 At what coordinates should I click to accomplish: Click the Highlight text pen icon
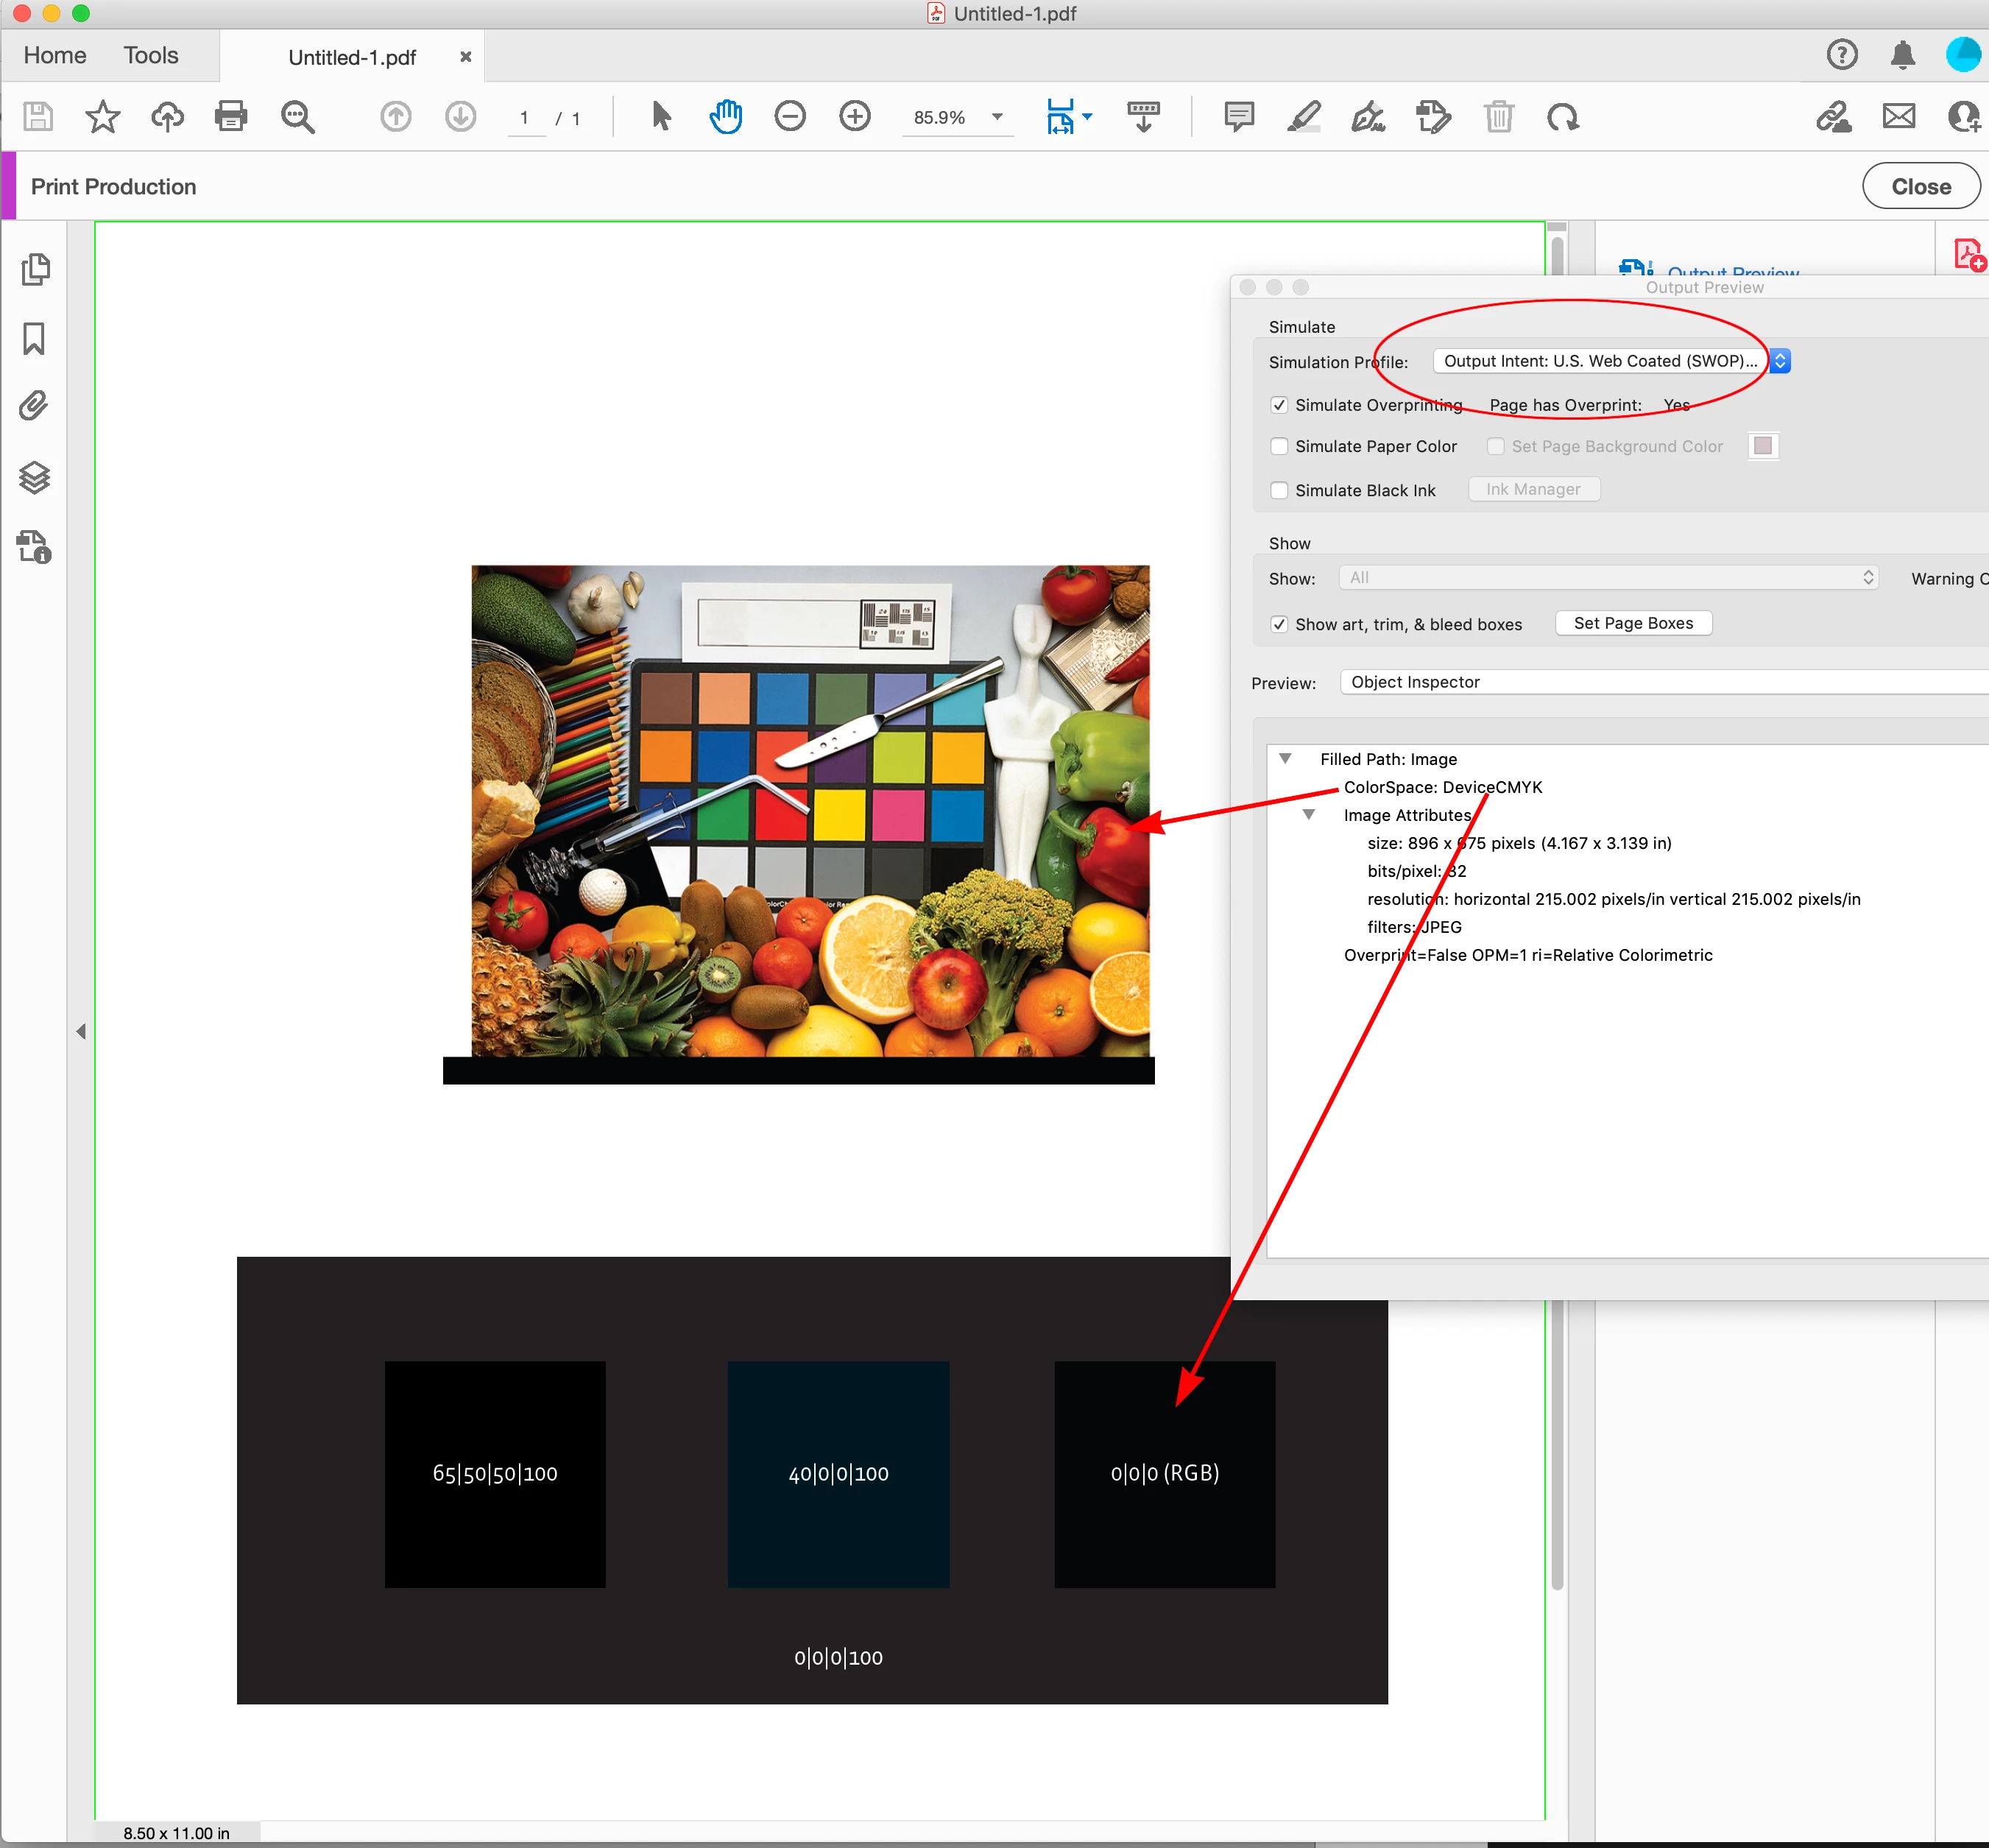[1303, 117]
